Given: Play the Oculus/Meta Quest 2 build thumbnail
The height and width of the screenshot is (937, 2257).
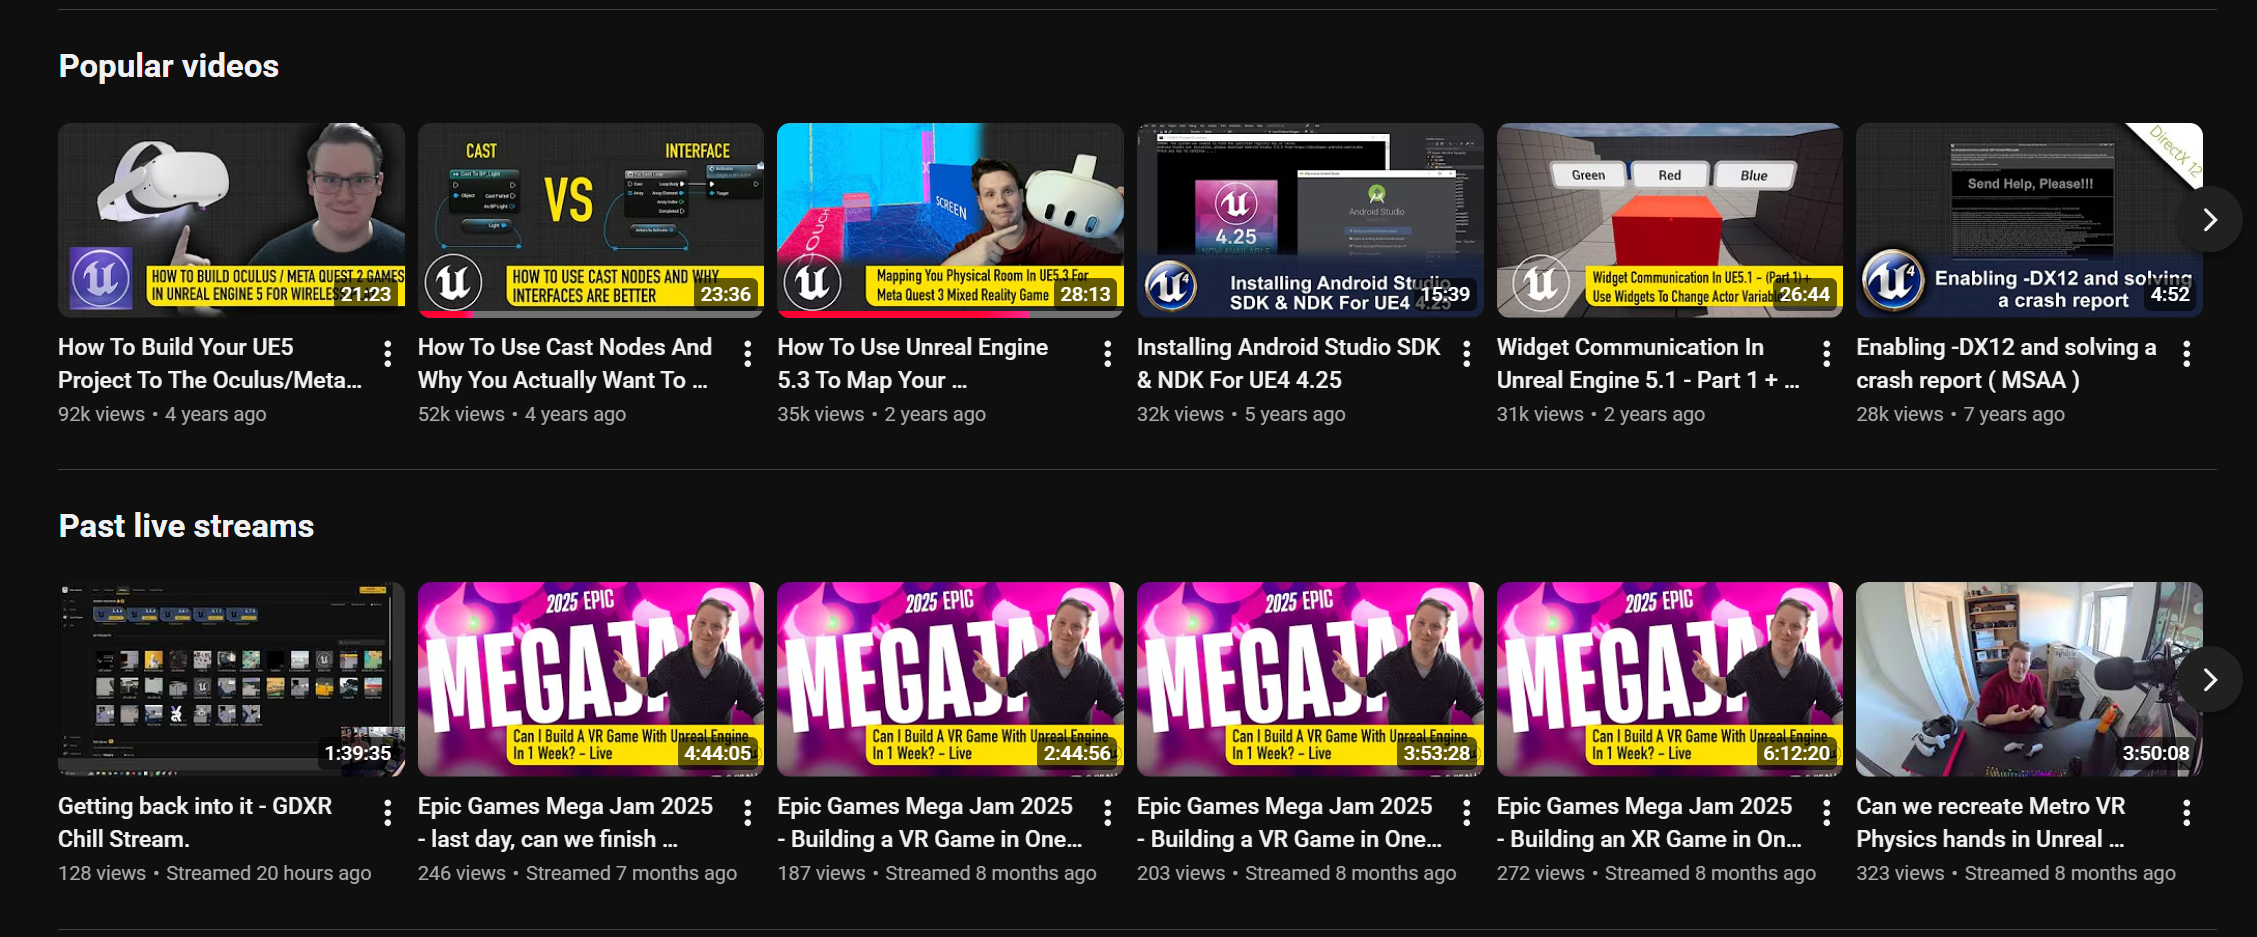Looking at the screenshot, I should click(231, 220).
